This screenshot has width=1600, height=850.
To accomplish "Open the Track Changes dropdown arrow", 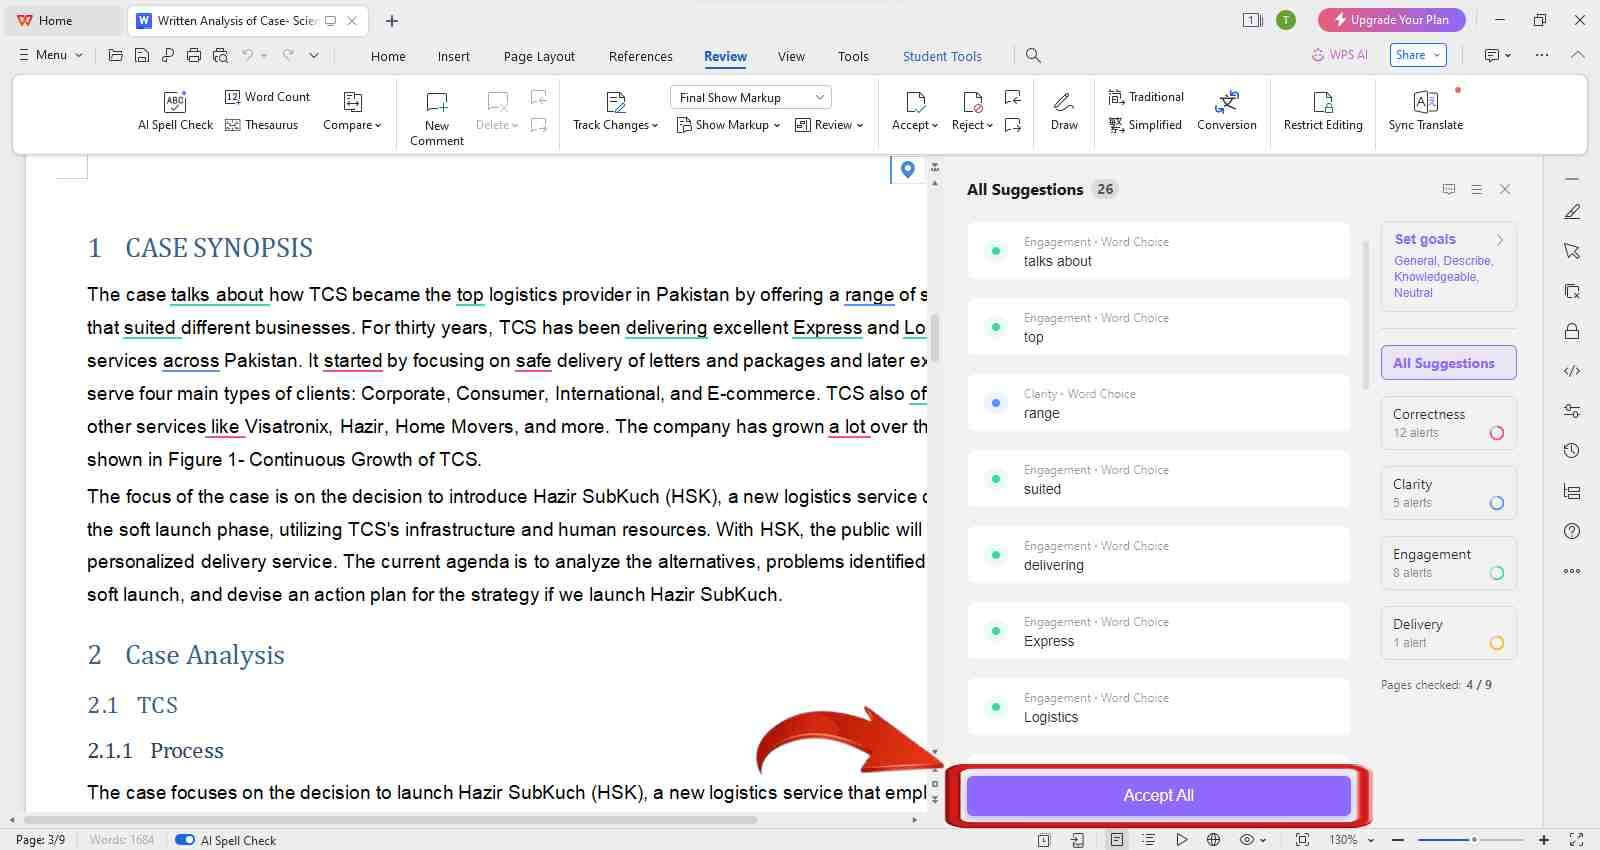I will (x=655, y=126).
